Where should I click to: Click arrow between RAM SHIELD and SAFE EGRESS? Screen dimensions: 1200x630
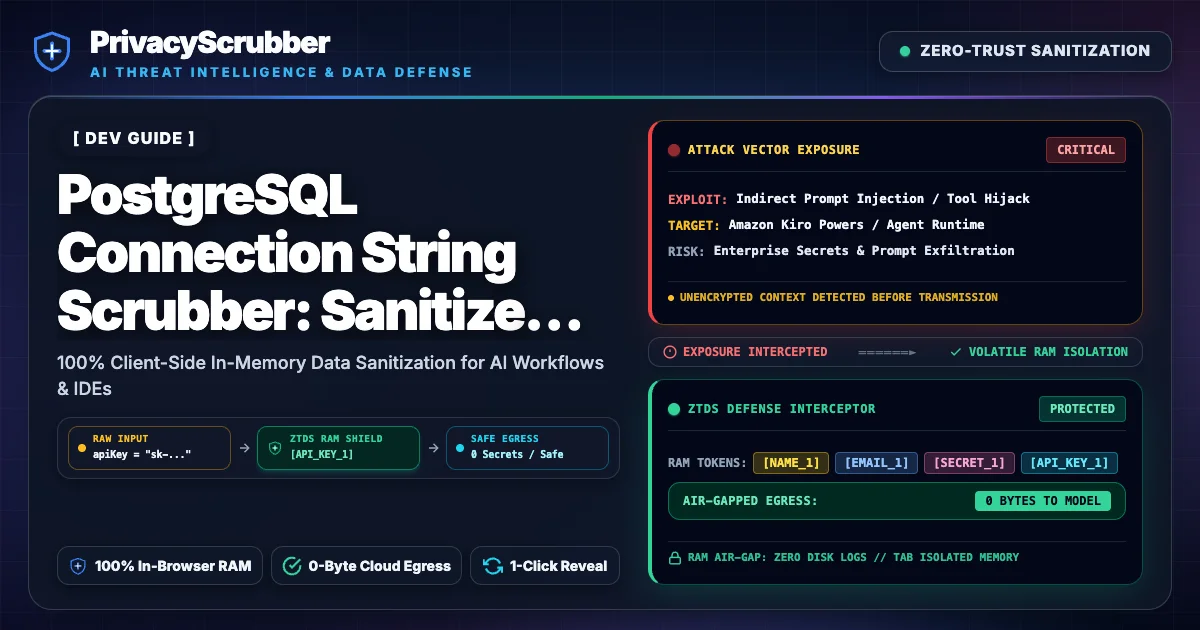pos(432,448)
